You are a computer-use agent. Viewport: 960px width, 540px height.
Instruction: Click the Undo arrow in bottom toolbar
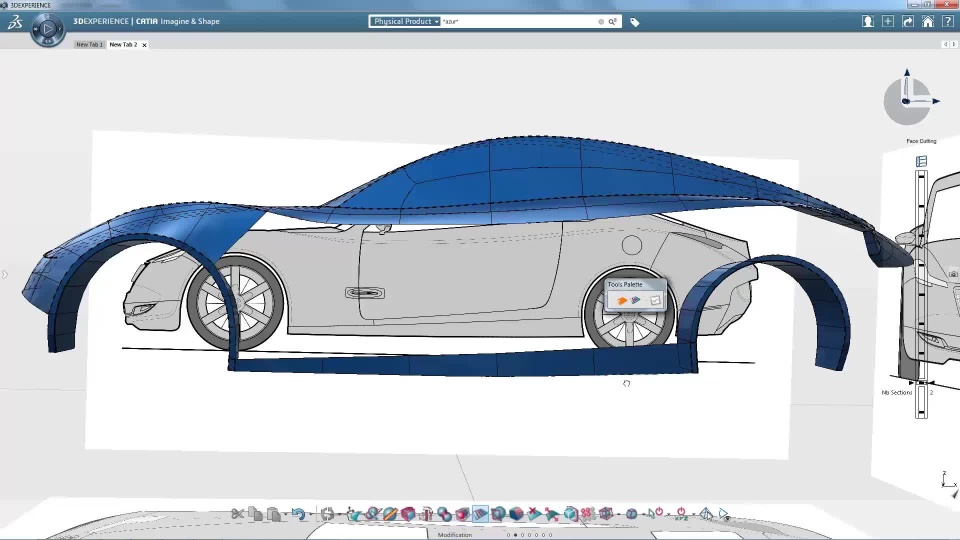pyautogui.click(x=297, y=514)
